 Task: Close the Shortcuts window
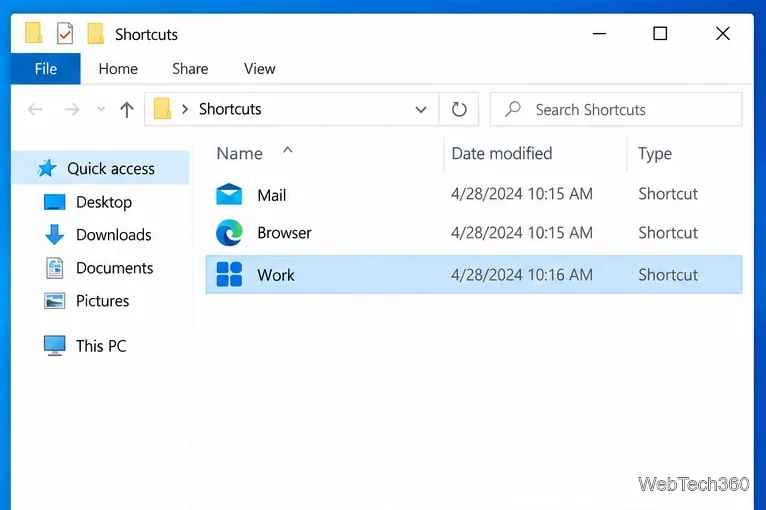coord(723,33)
